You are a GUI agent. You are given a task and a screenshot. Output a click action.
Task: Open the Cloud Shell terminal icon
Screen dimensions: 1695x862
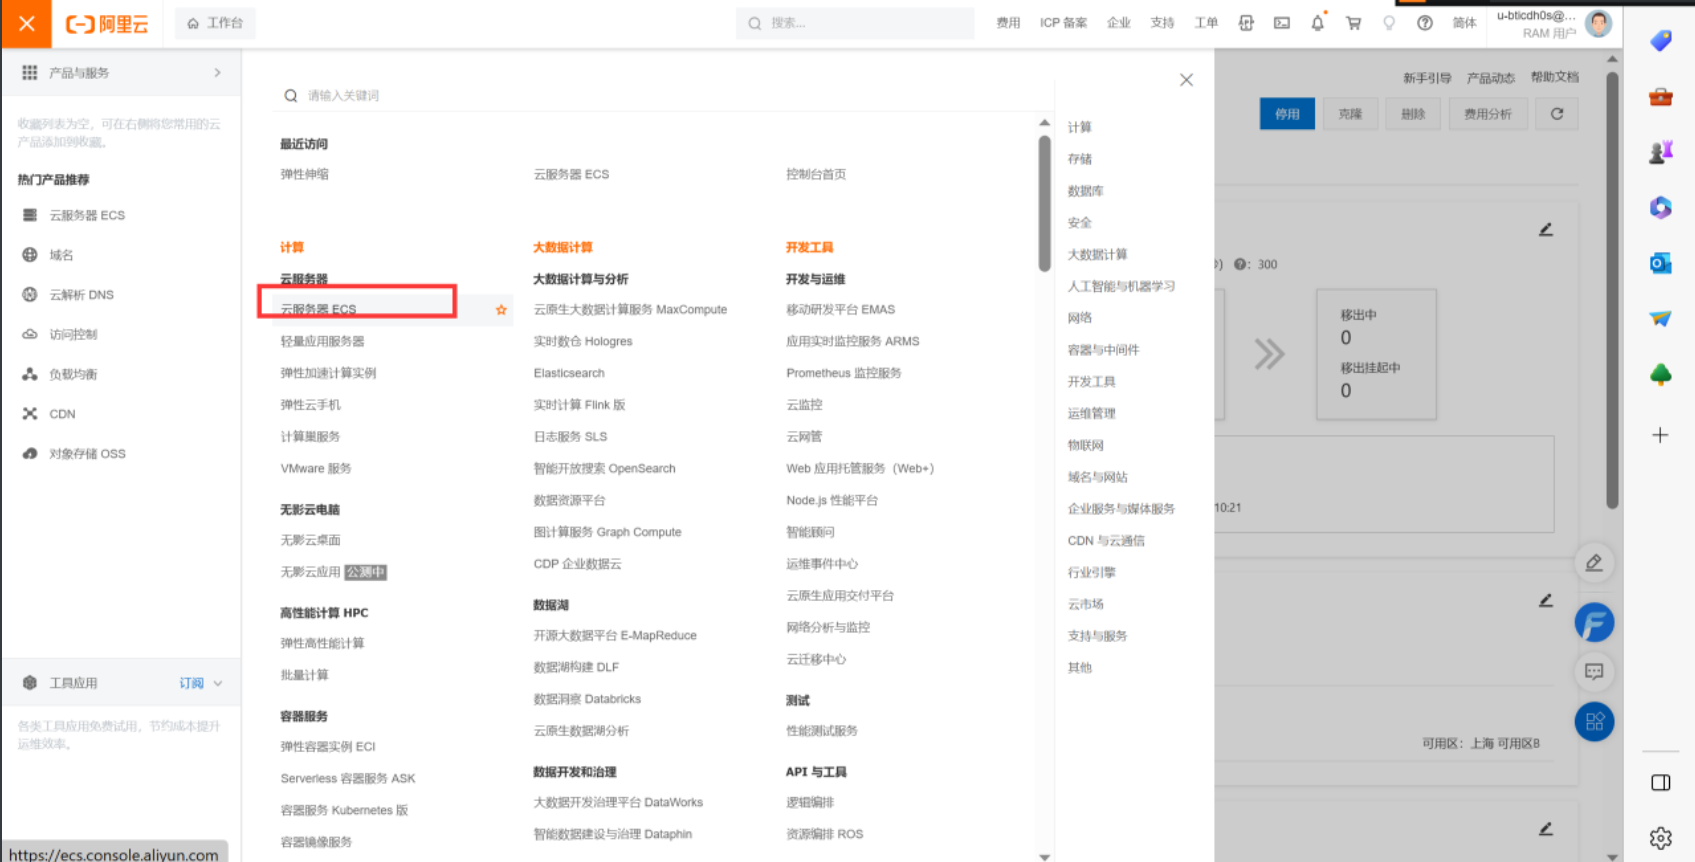pos(1282,23)
